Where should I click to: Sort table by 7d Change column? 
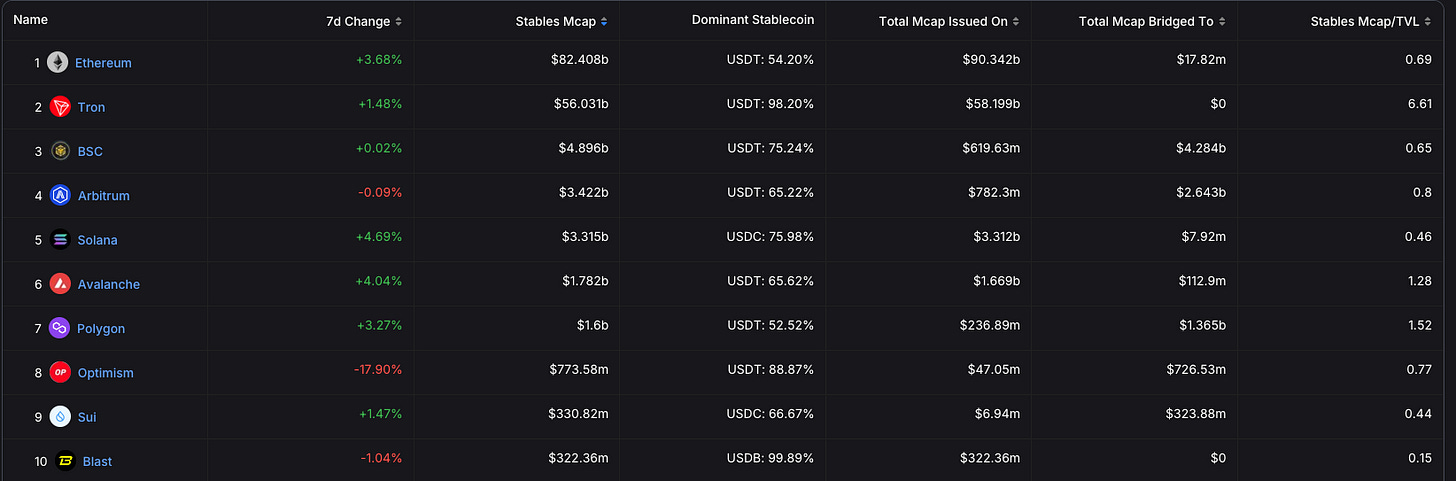pyautogui.click(x=366, y=21)
